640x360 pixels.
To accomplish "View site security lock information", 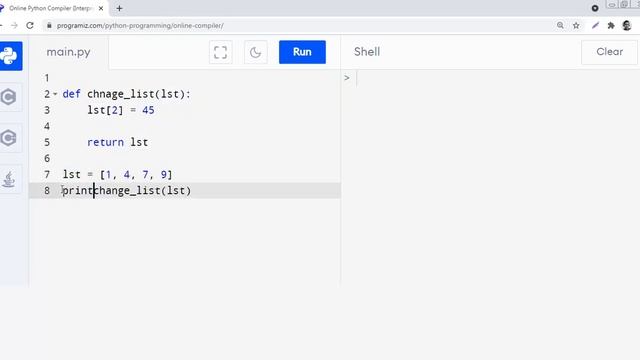I will coord(49,25).
